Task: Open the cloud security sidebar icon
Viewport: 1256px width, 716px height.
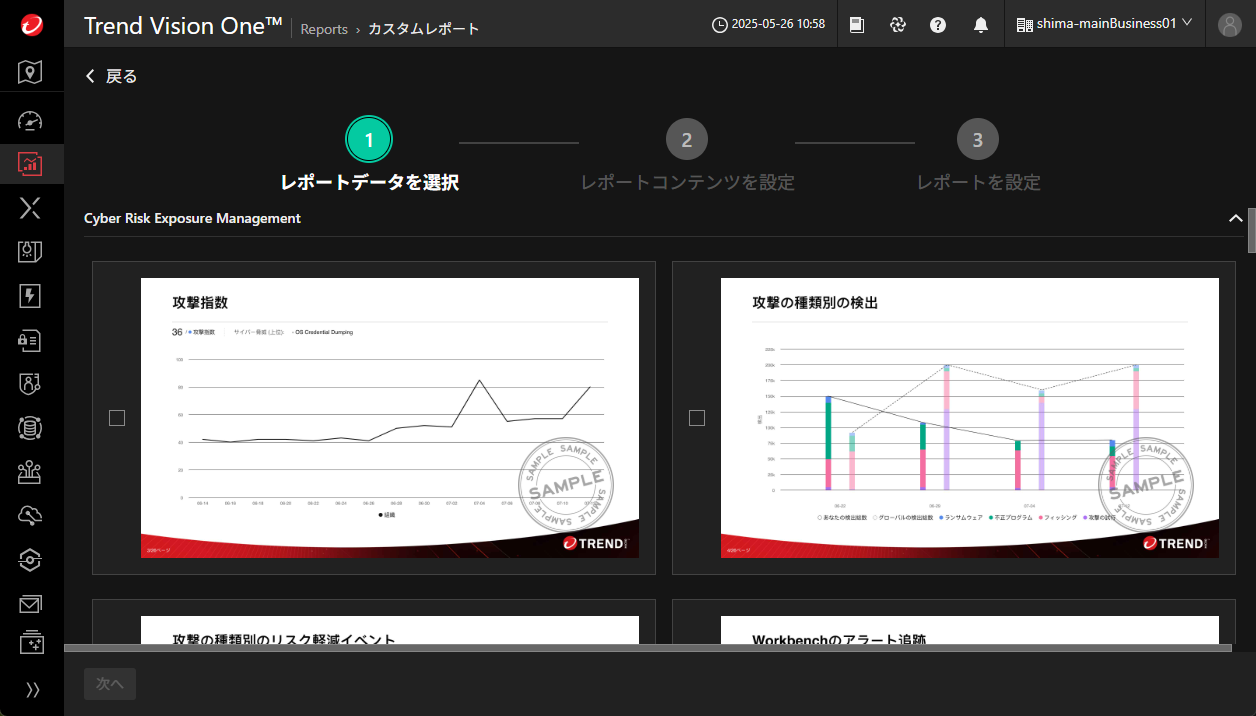Action: pos(31,516)
